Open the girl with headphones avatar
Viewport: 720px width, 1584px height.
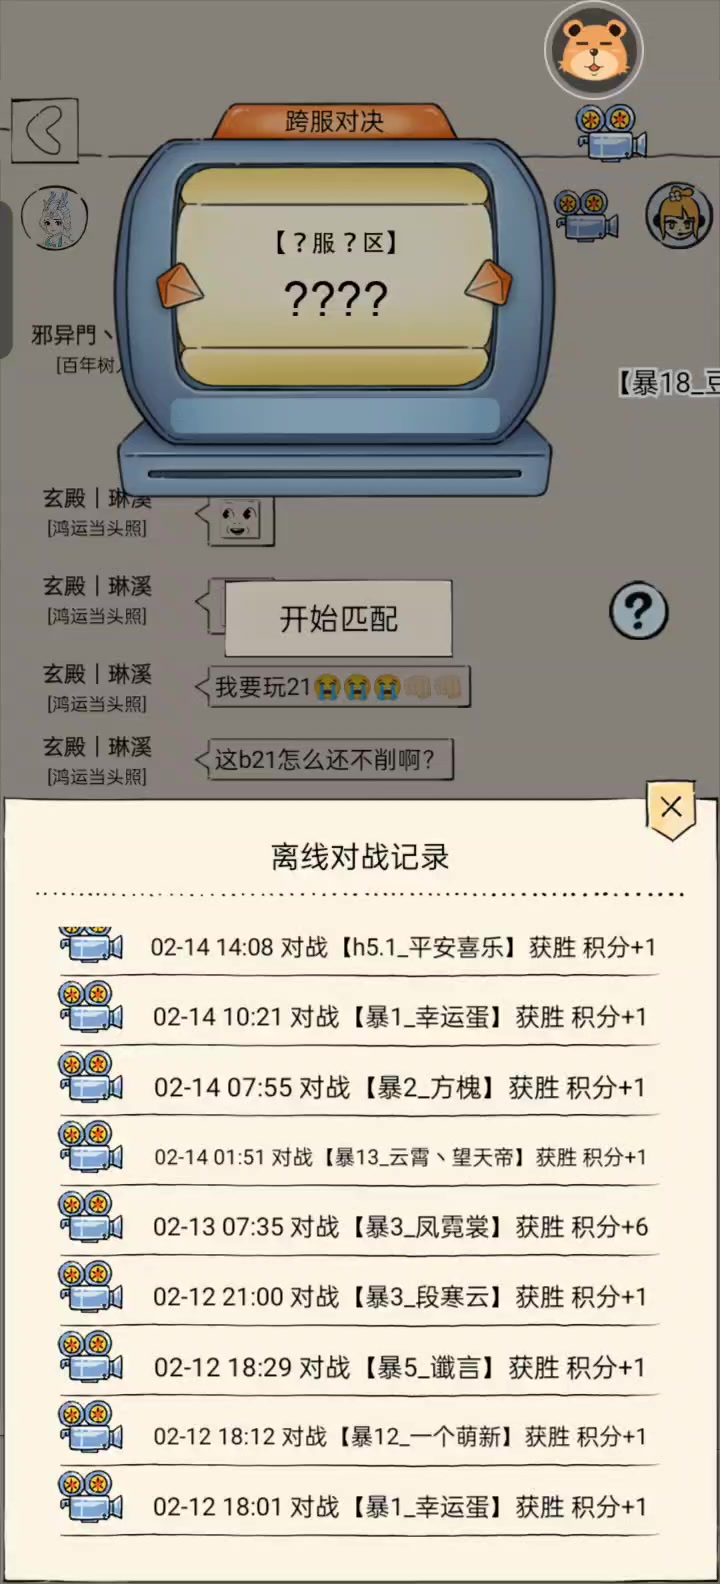(x=678, y=215)
